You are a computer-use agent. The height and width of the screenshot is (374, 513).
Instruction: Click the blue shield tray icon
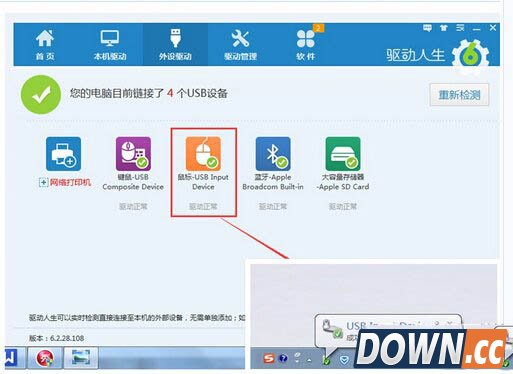[x=344, y=359]
